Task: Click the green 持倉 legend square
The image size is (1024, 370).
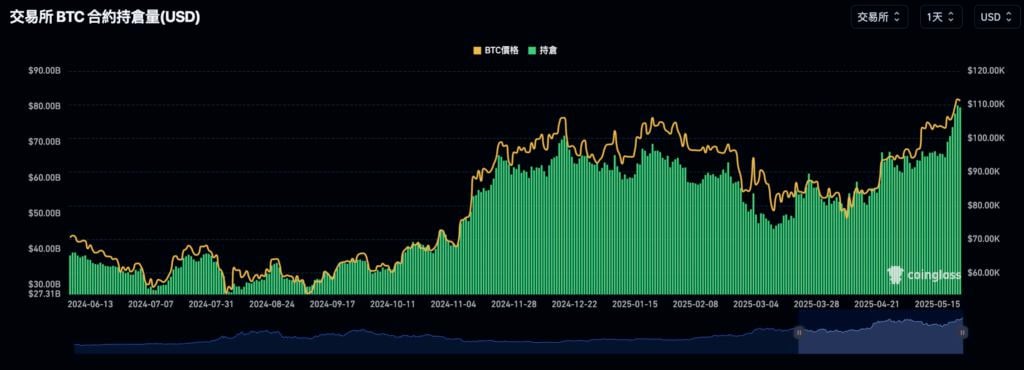Action: coord(532,50)
